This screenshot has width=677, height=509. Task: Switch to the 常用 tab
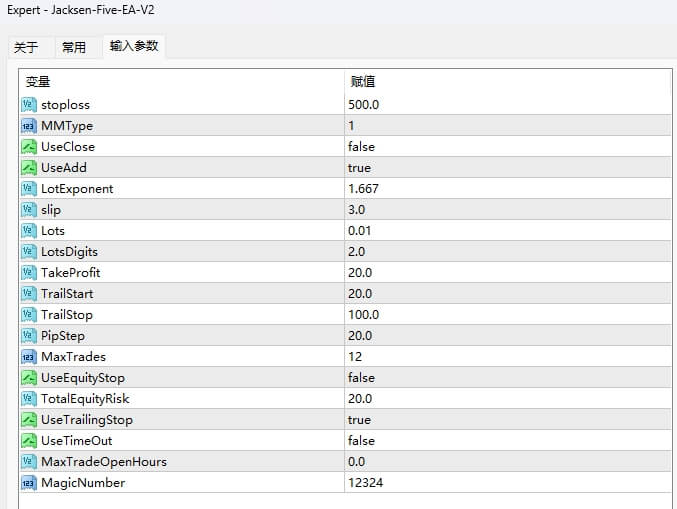point(74,47)
